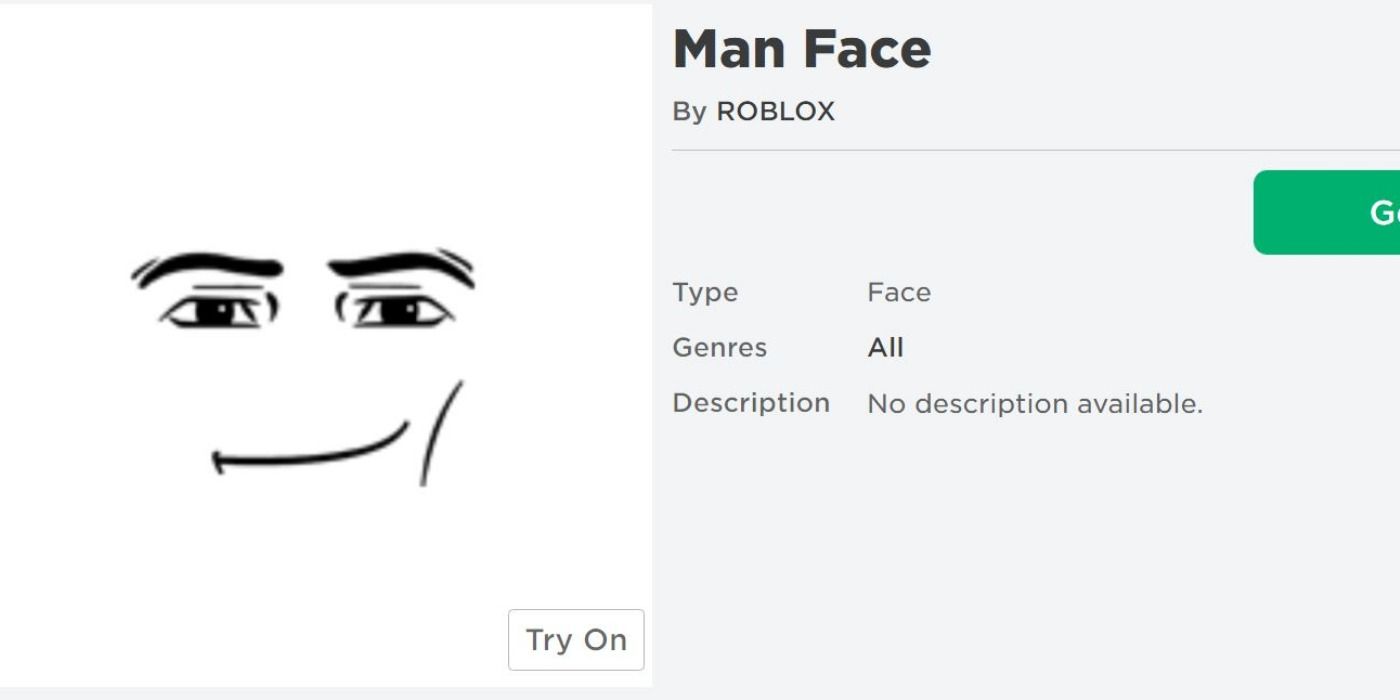Click the left eyebrow on the face
The image size is (1400, 700).
click(x=208, y=267)
